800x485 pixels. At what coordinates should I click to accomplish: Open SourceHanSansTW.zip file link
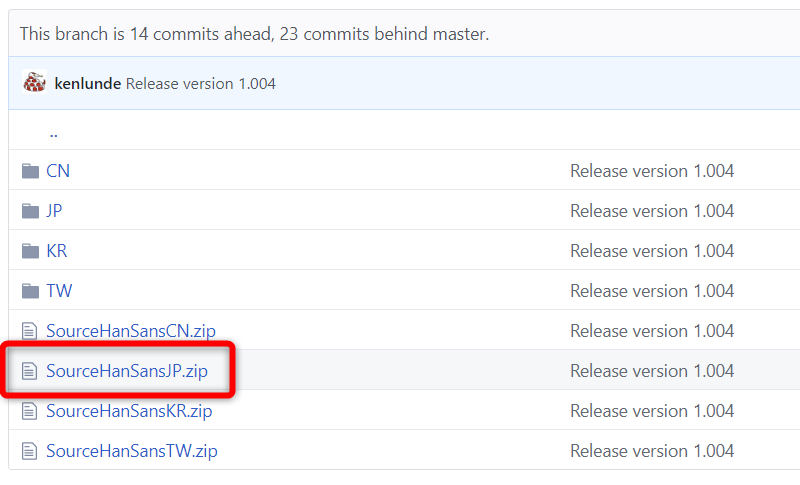[x=132, y=451]
